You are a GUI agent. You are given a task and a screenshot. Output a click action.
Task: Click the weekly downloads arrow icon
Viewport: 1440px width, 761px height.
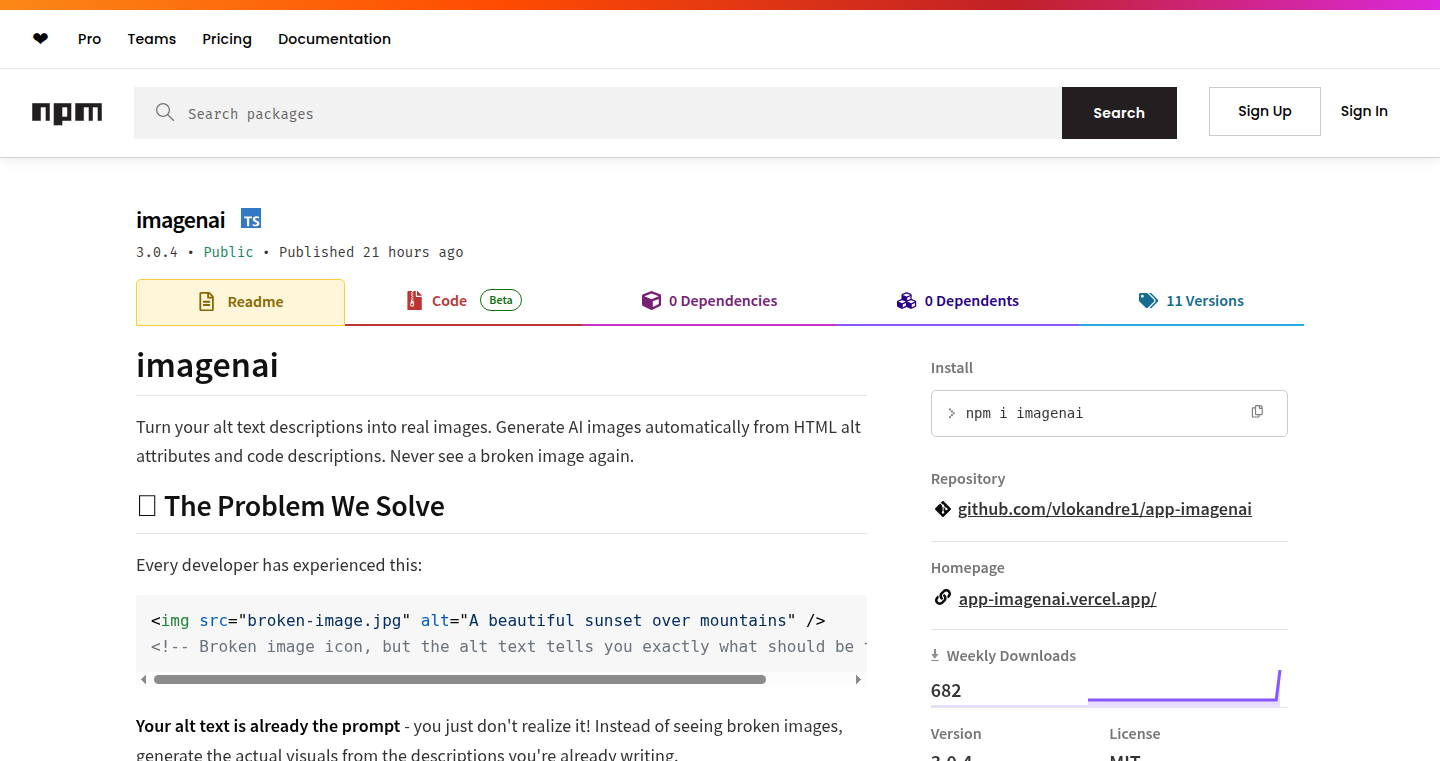point(935,656)
